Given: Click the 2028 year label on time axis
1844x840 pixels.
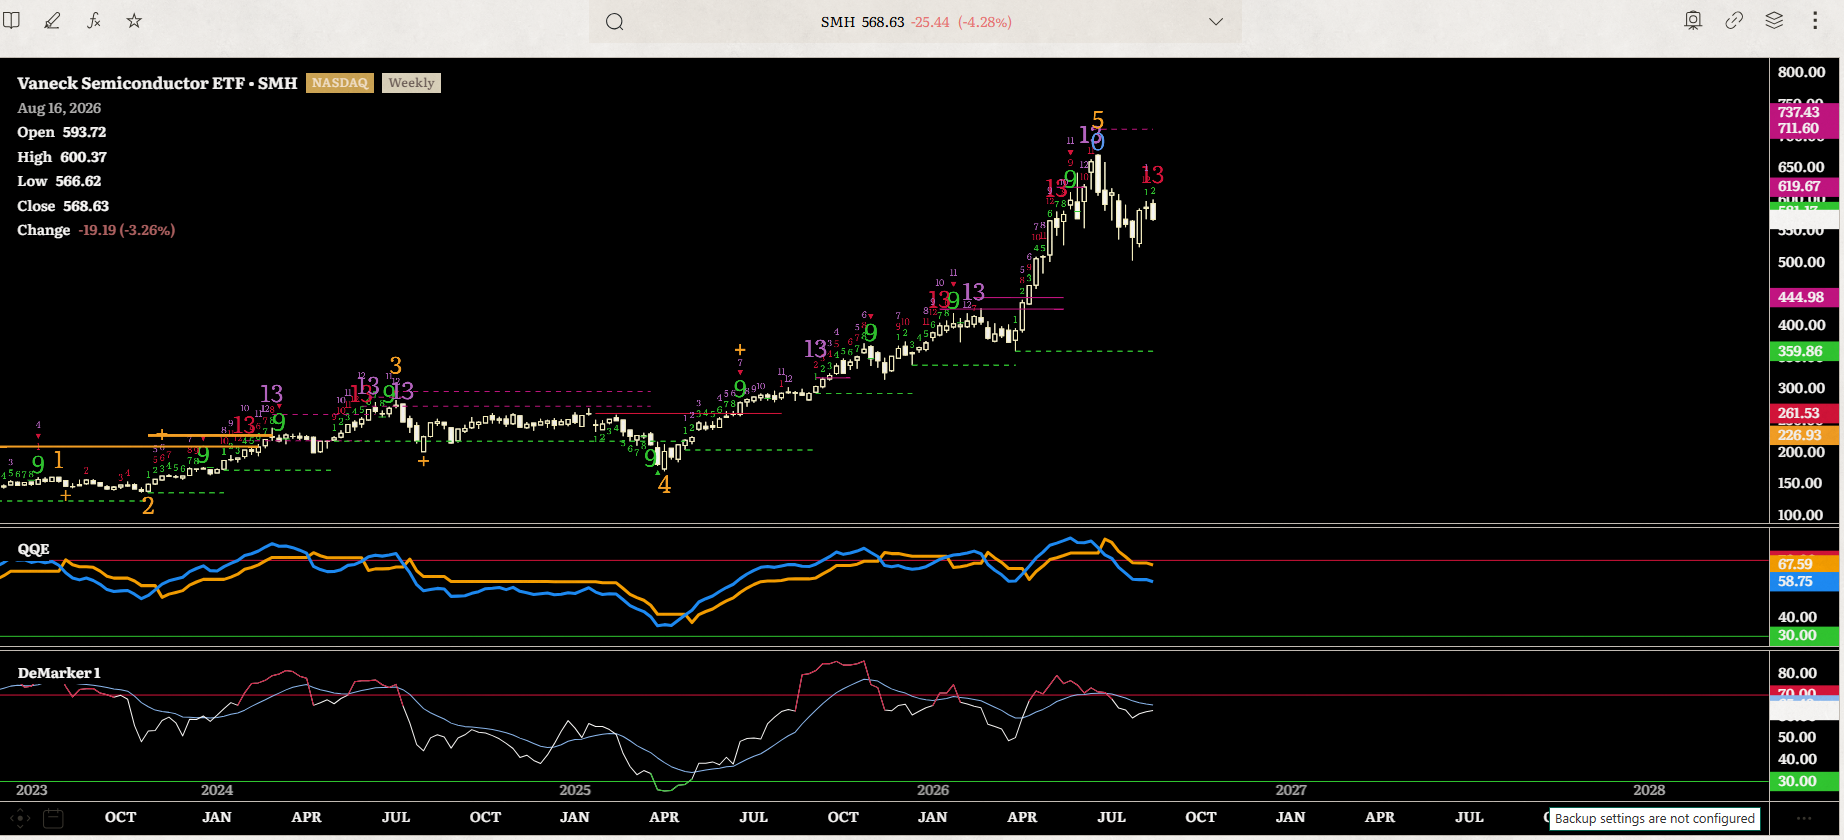Looking at the screenshot, I should [1649, 790].
